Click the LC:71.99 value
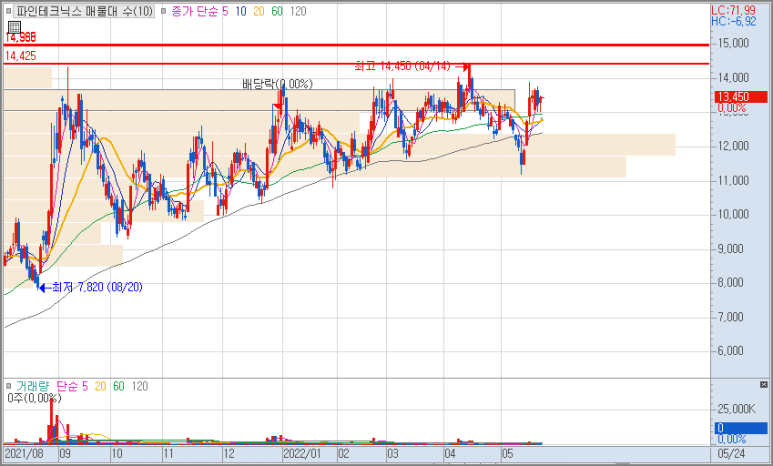 pyautogui.click(x=734, y=10)
